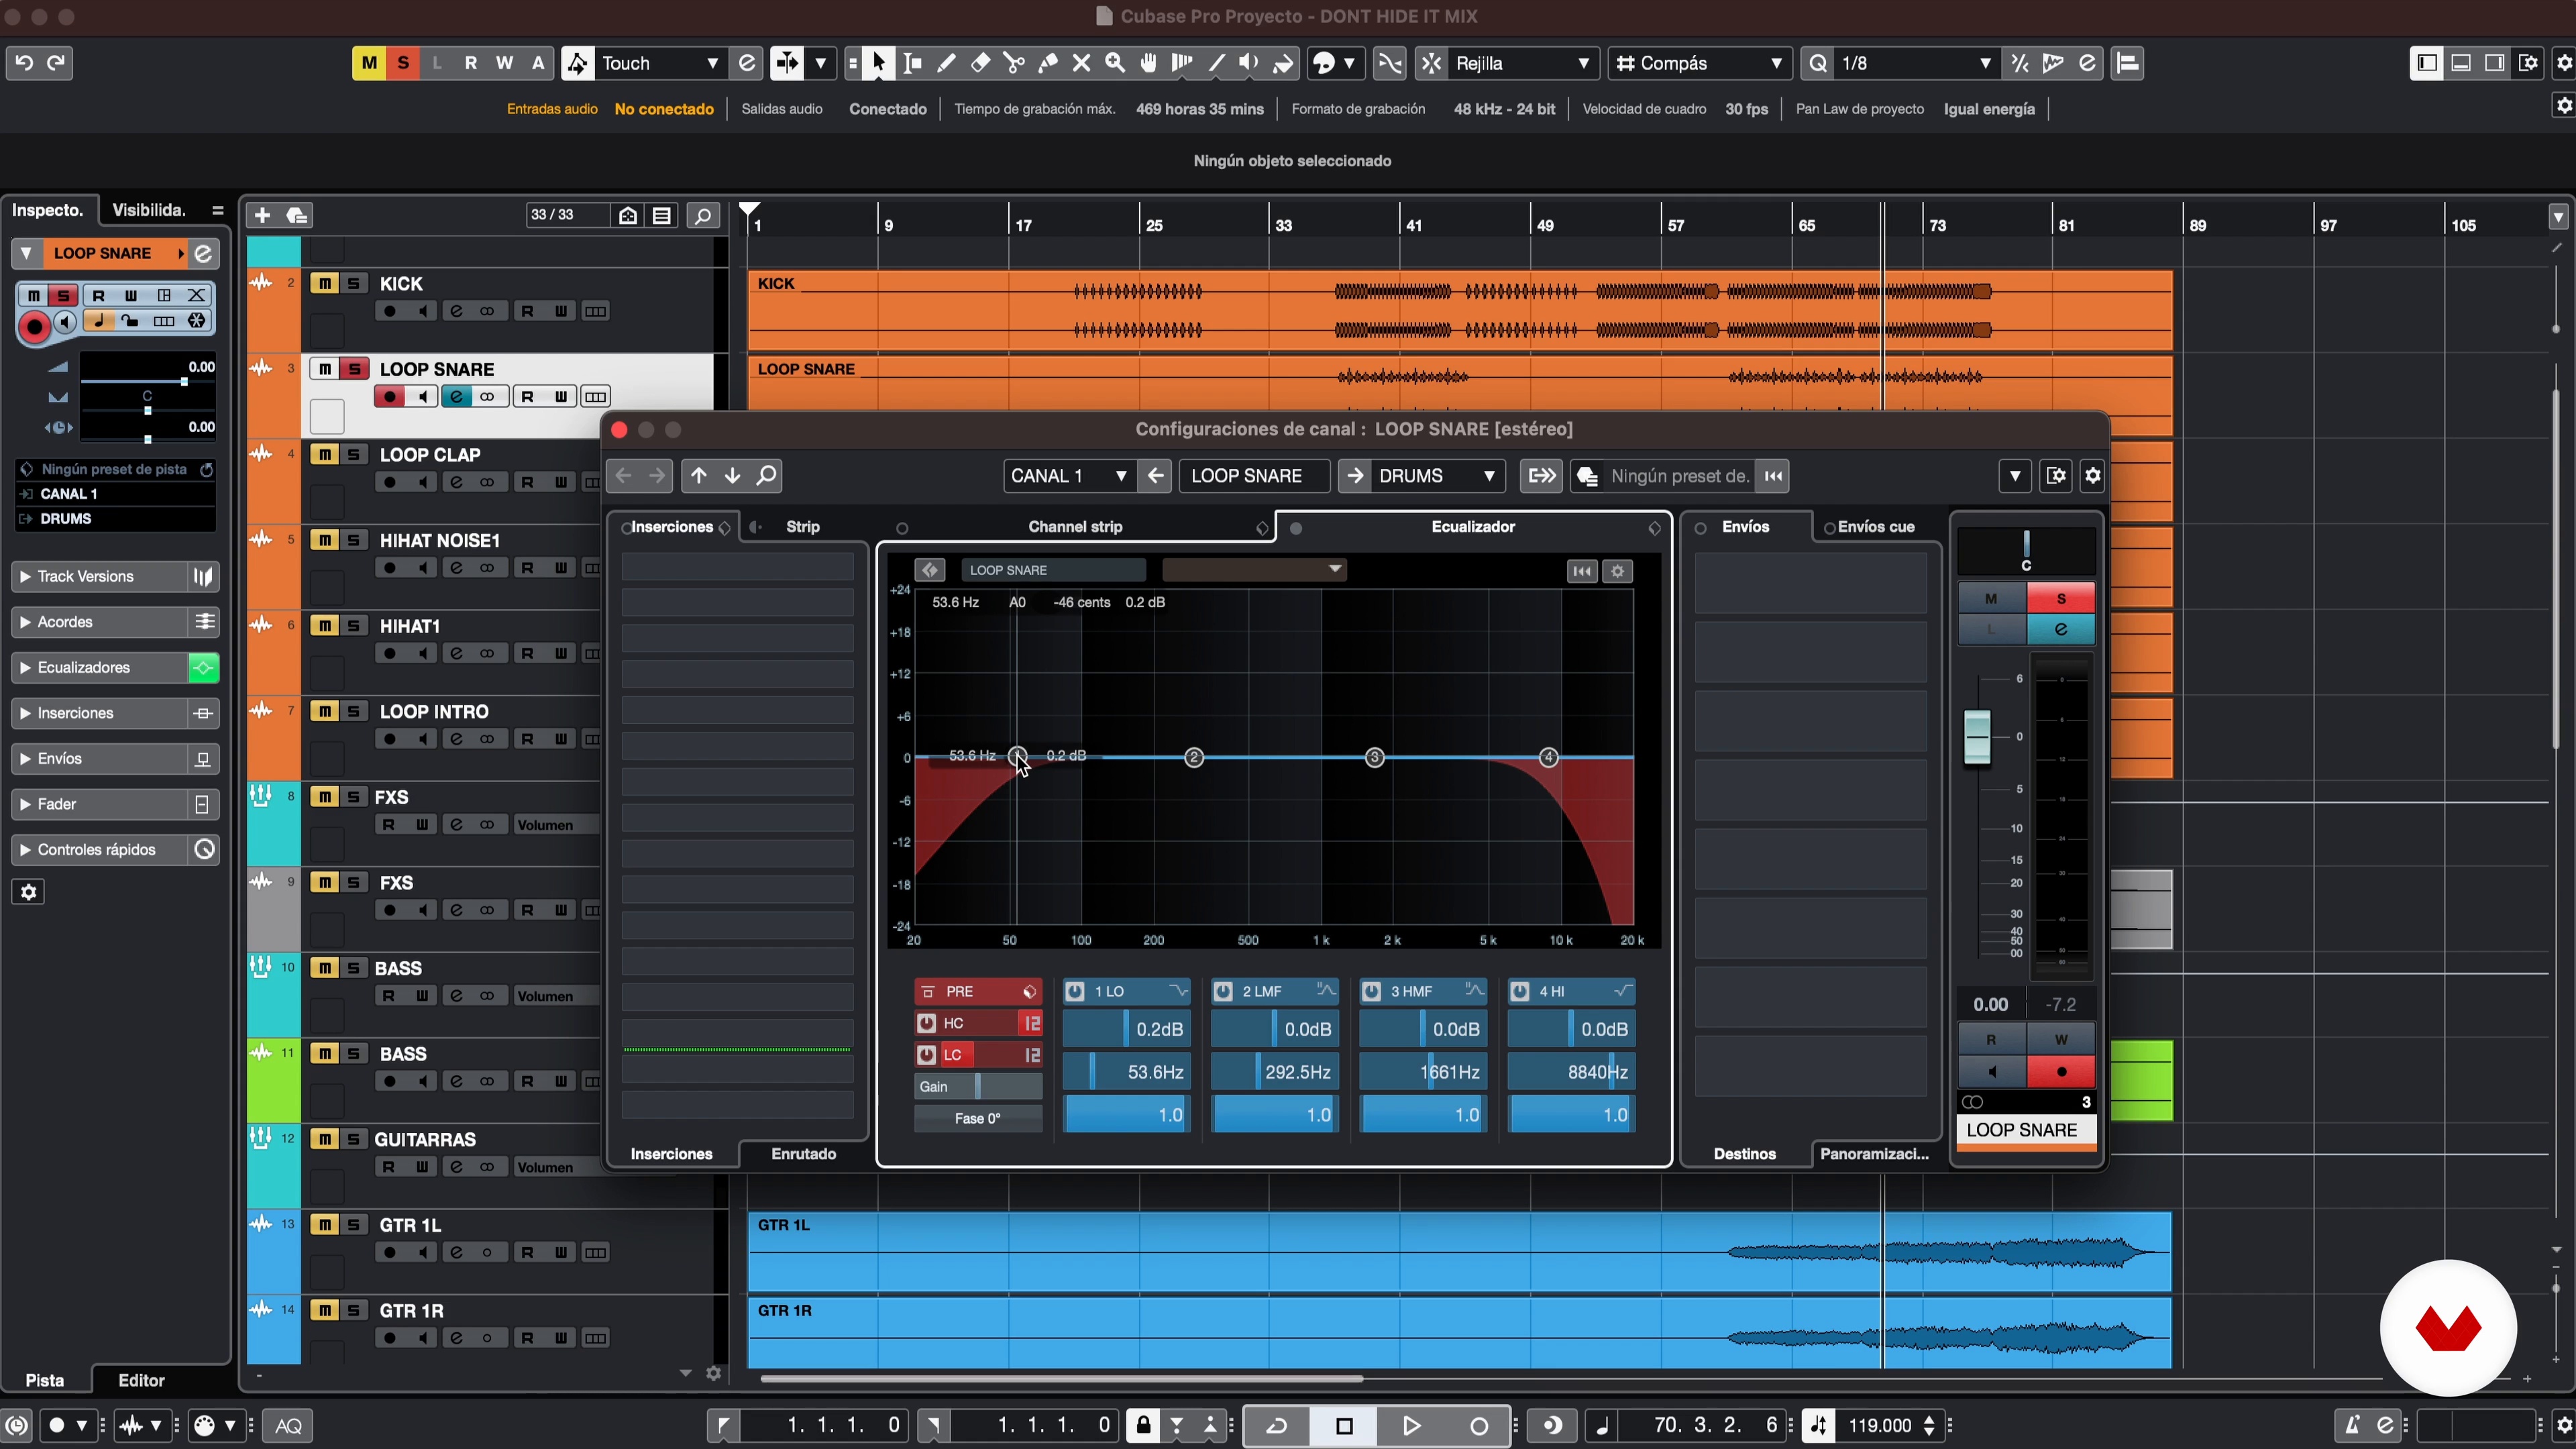Viewport: 2576px width, 1449px height.
Task: Click EQ band 2 node on curve
Action: point(1194,757)
